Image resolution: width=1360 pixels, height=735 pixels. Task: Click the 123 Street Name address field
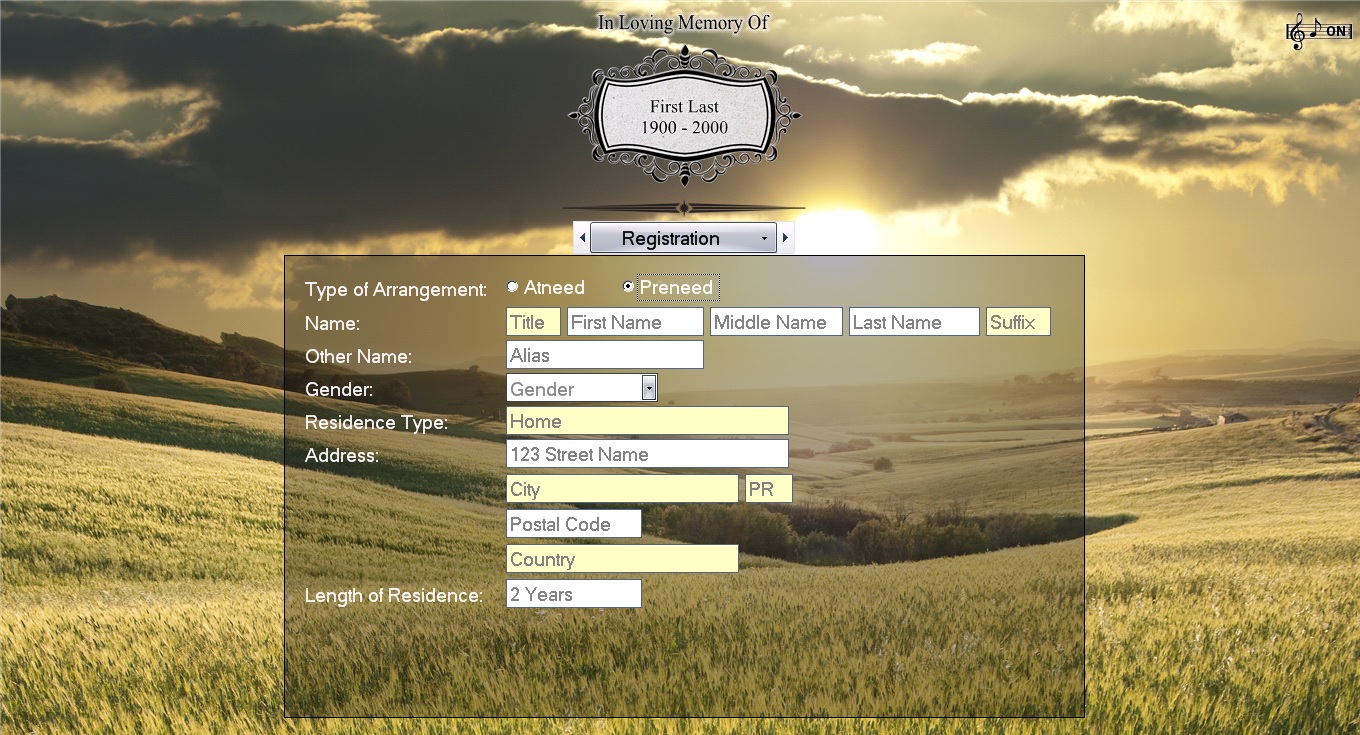[x=647, y=454]
